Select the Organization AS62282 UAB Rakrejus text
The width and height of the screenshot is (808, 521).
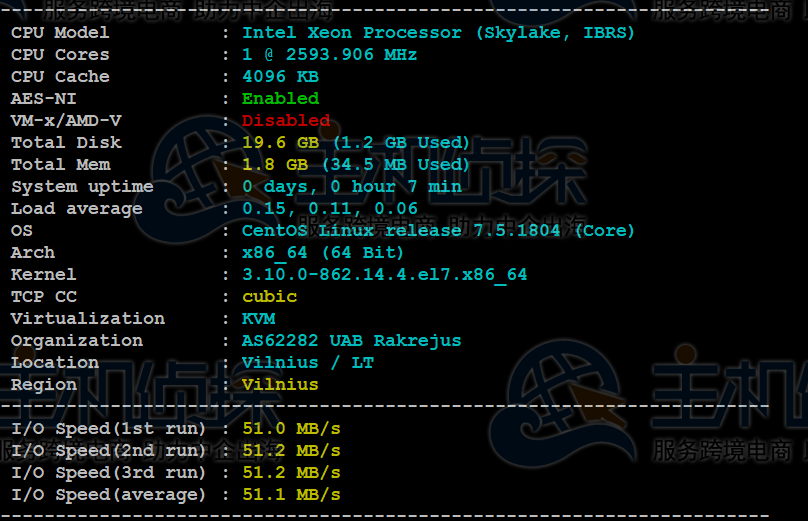[351, 341]
